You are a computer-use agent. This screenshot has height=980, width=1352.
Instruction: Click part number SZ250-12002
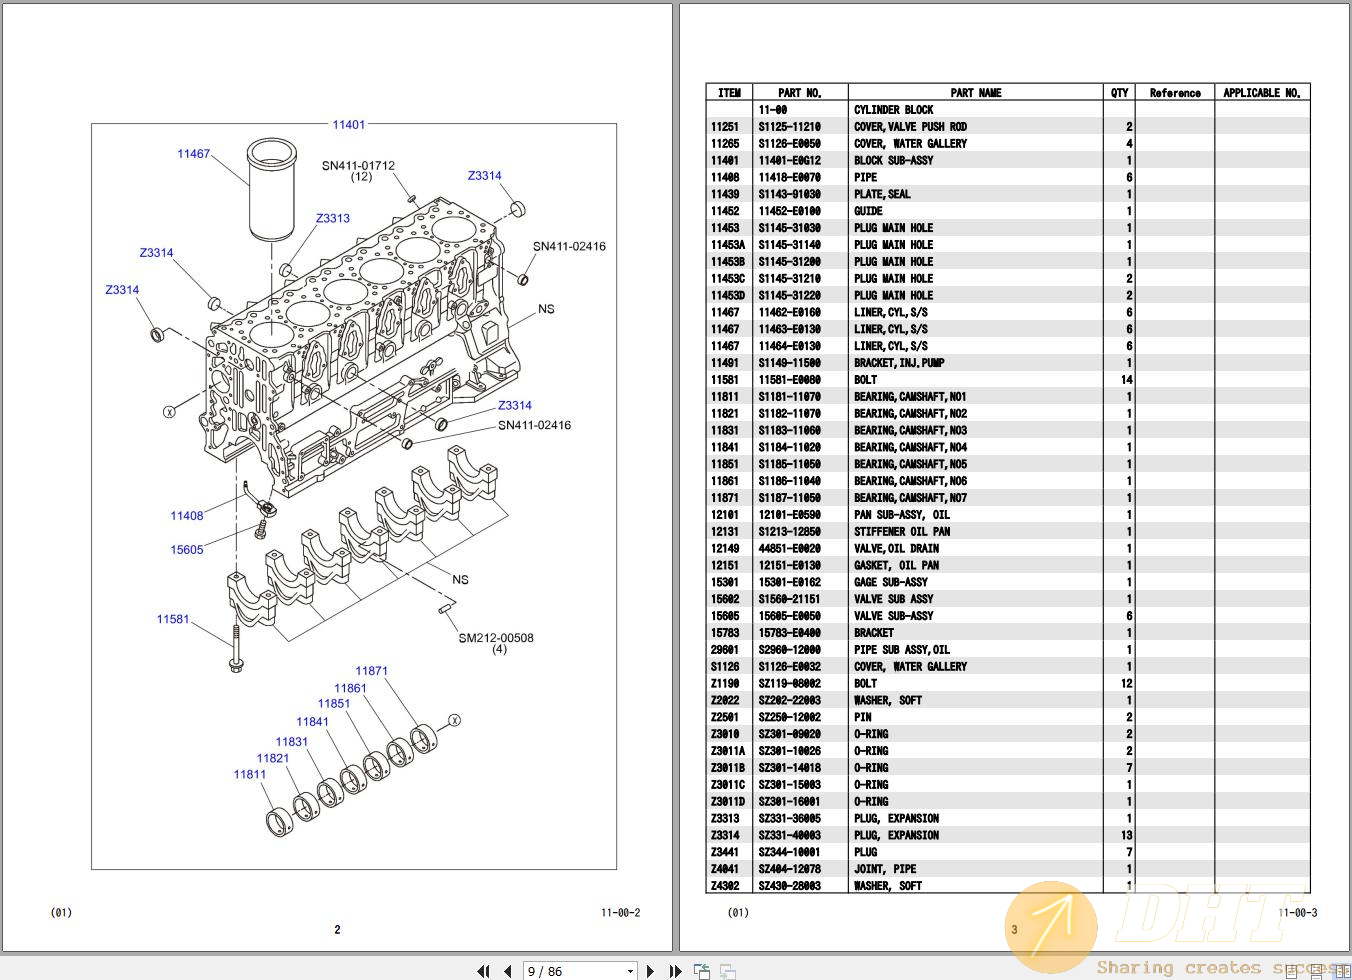point(790,717)
